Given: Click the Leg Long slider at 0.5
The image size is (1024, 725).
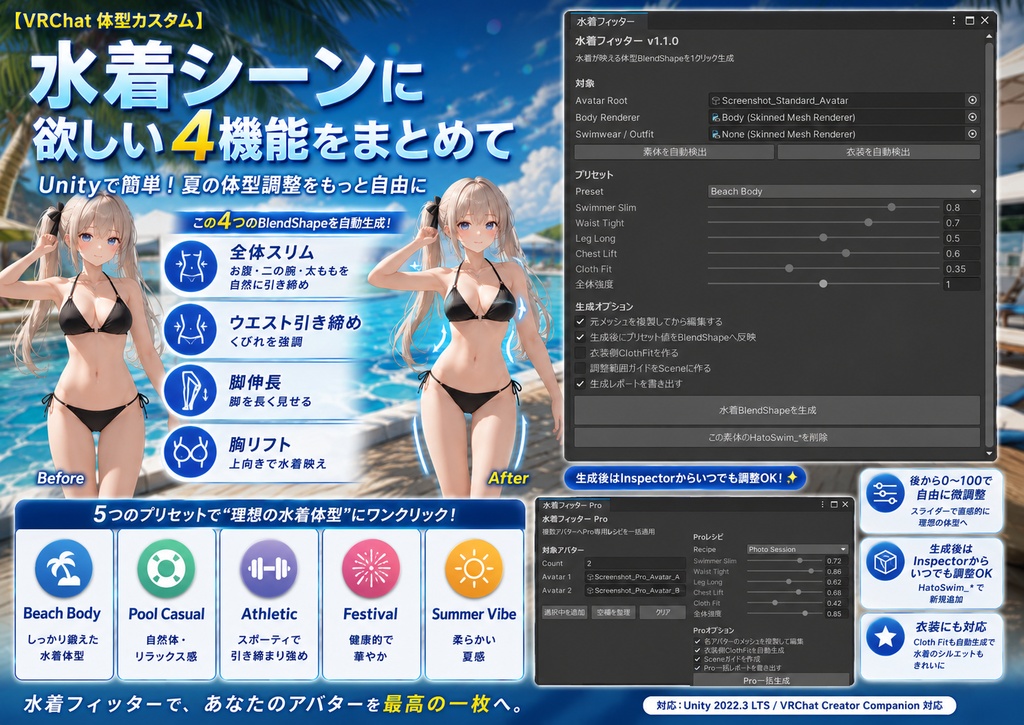Looking at the screenshot, I should pyautogui.click(x=824, y=238).
